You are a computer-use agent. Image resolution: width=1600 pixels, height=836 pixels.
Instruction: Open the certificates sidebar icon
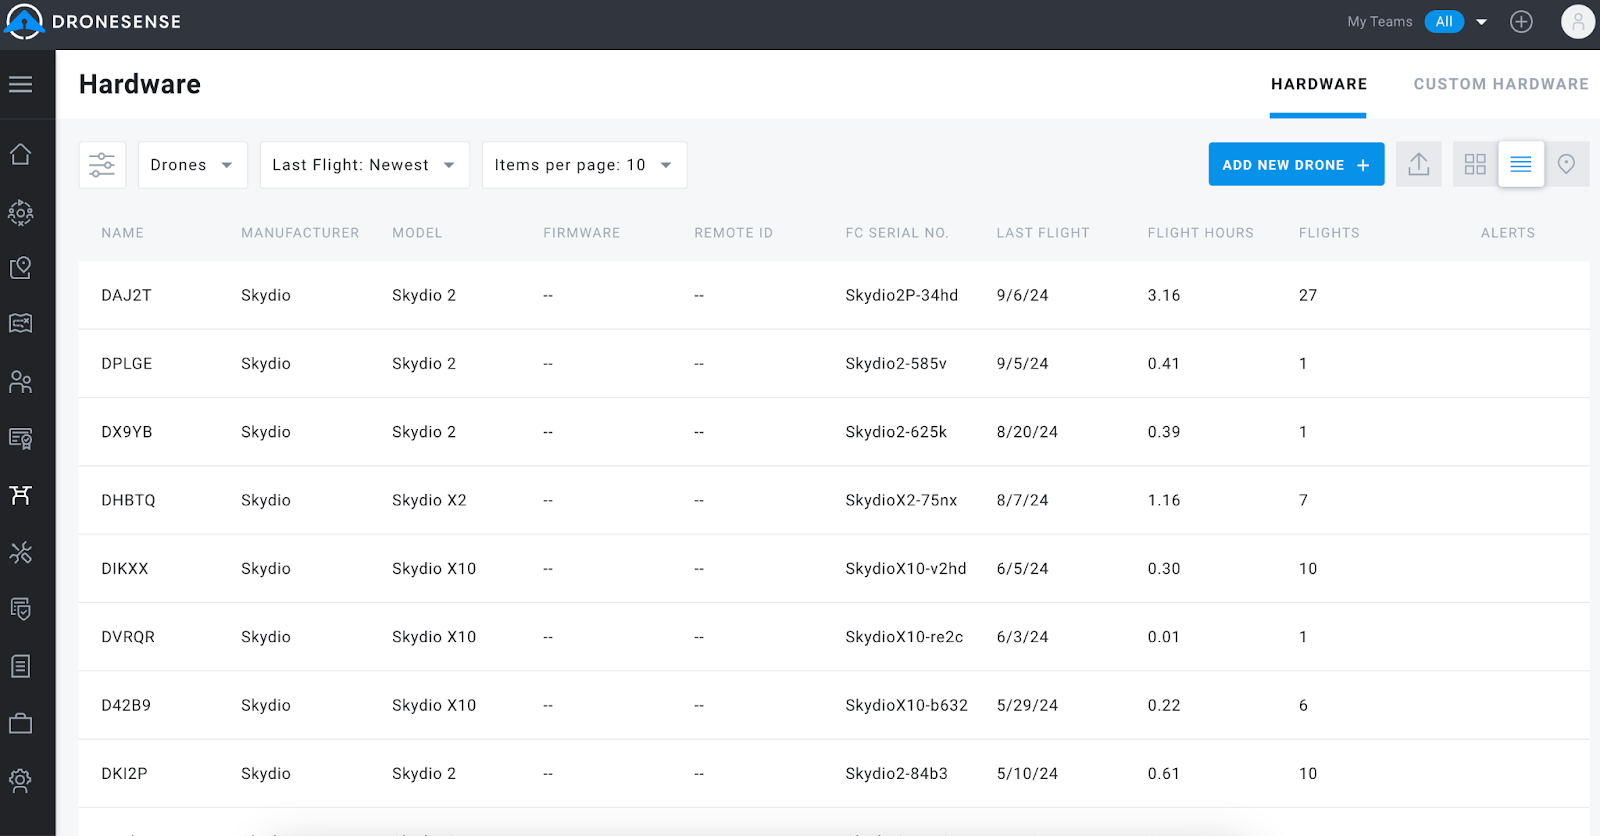tap(20, 438)
